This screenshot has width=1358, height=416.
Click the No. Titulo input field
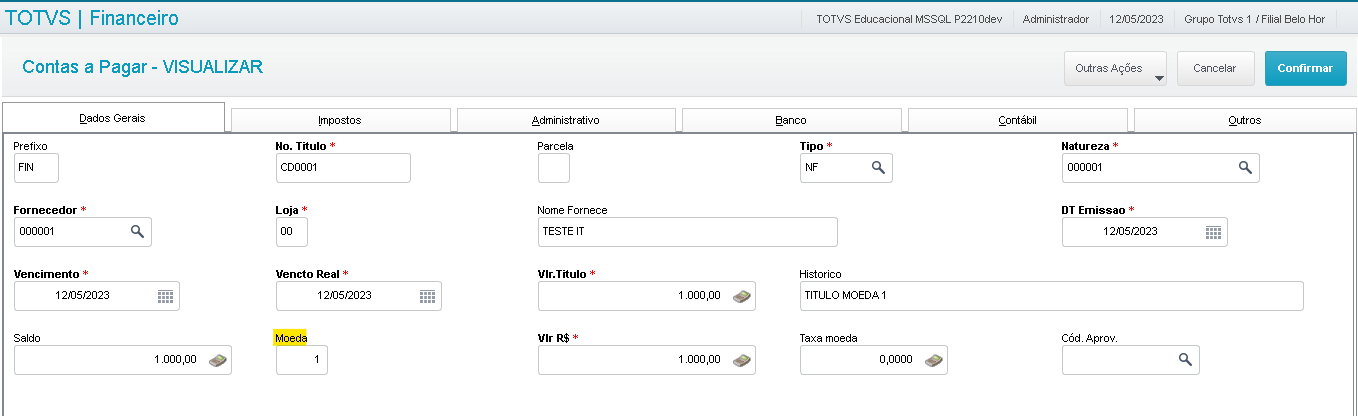(x=342, y=168)
